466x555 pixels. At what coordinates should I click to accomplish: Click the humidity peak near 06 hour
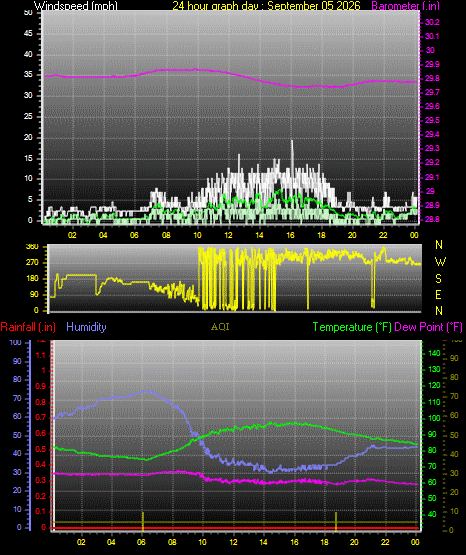point(148,391)
